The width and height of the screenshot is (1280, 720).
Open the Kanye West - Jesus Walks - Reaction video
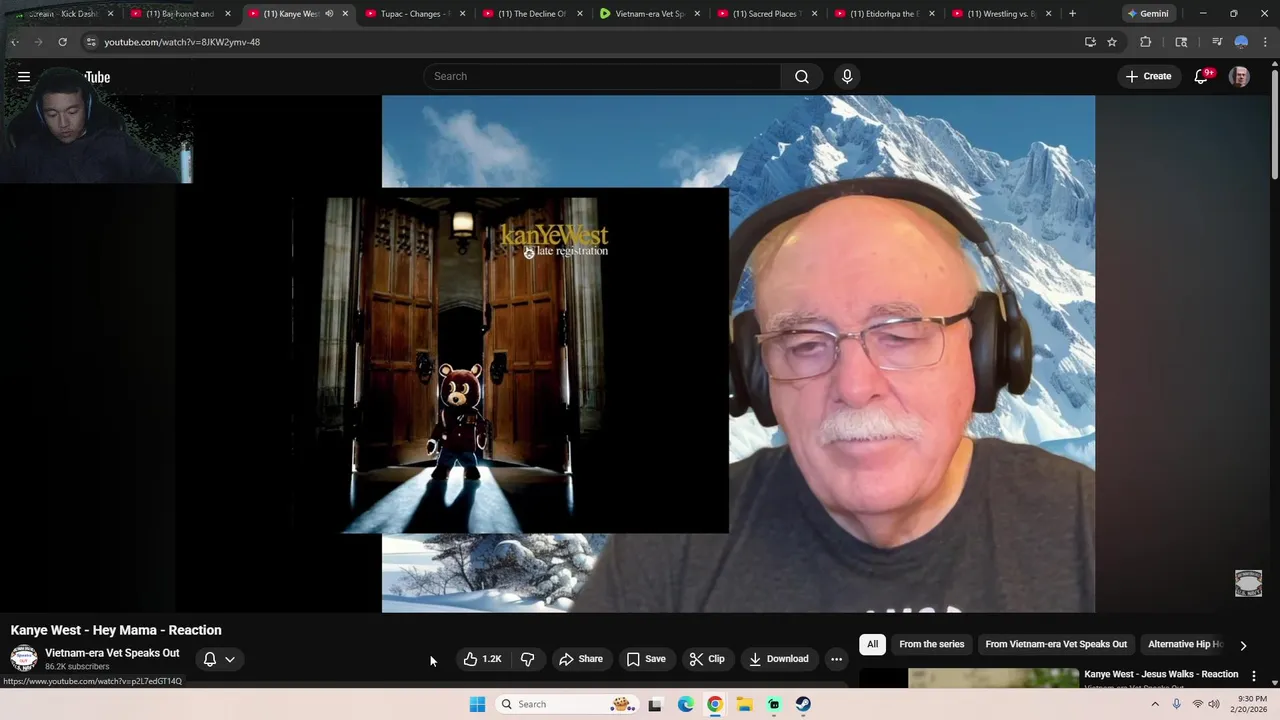(x=1160, y=674)
